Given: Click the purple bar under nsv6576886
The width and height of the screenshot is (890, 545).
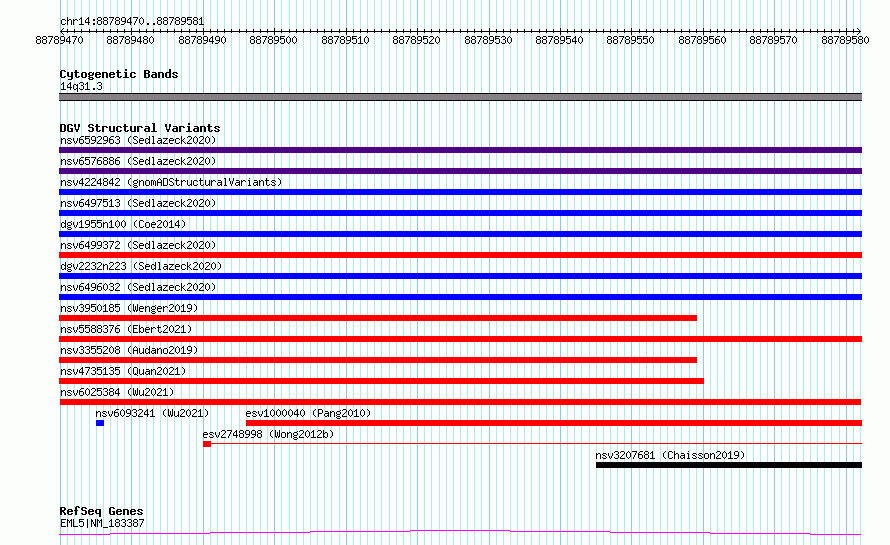Looking at the screenshot, I should tap(460, 171).
